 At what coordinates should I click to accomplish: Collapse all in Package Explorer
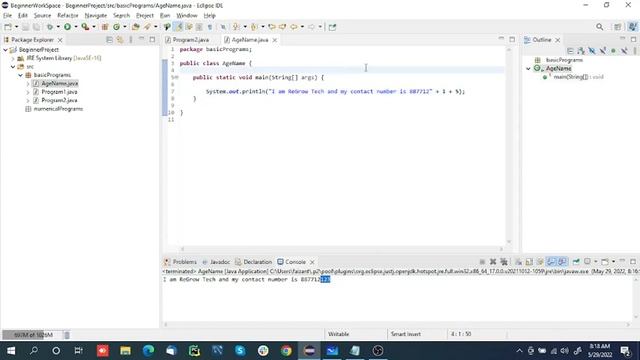coord(109,40)
